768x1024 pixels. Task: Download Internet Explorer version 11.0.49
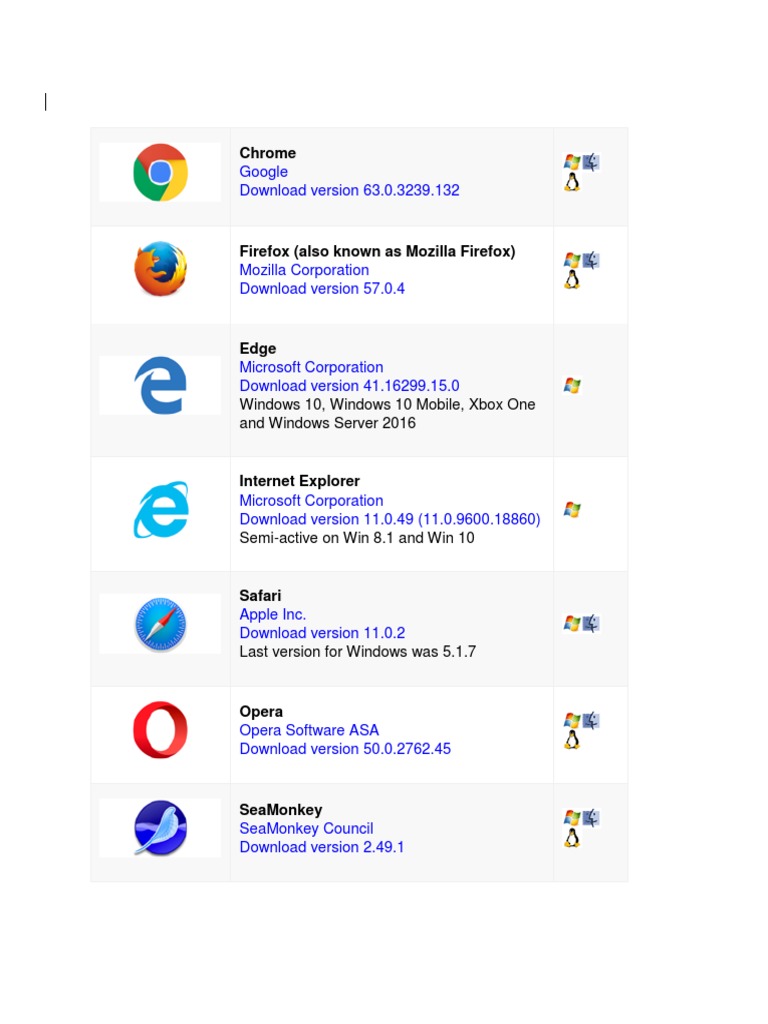click(389, 519)
